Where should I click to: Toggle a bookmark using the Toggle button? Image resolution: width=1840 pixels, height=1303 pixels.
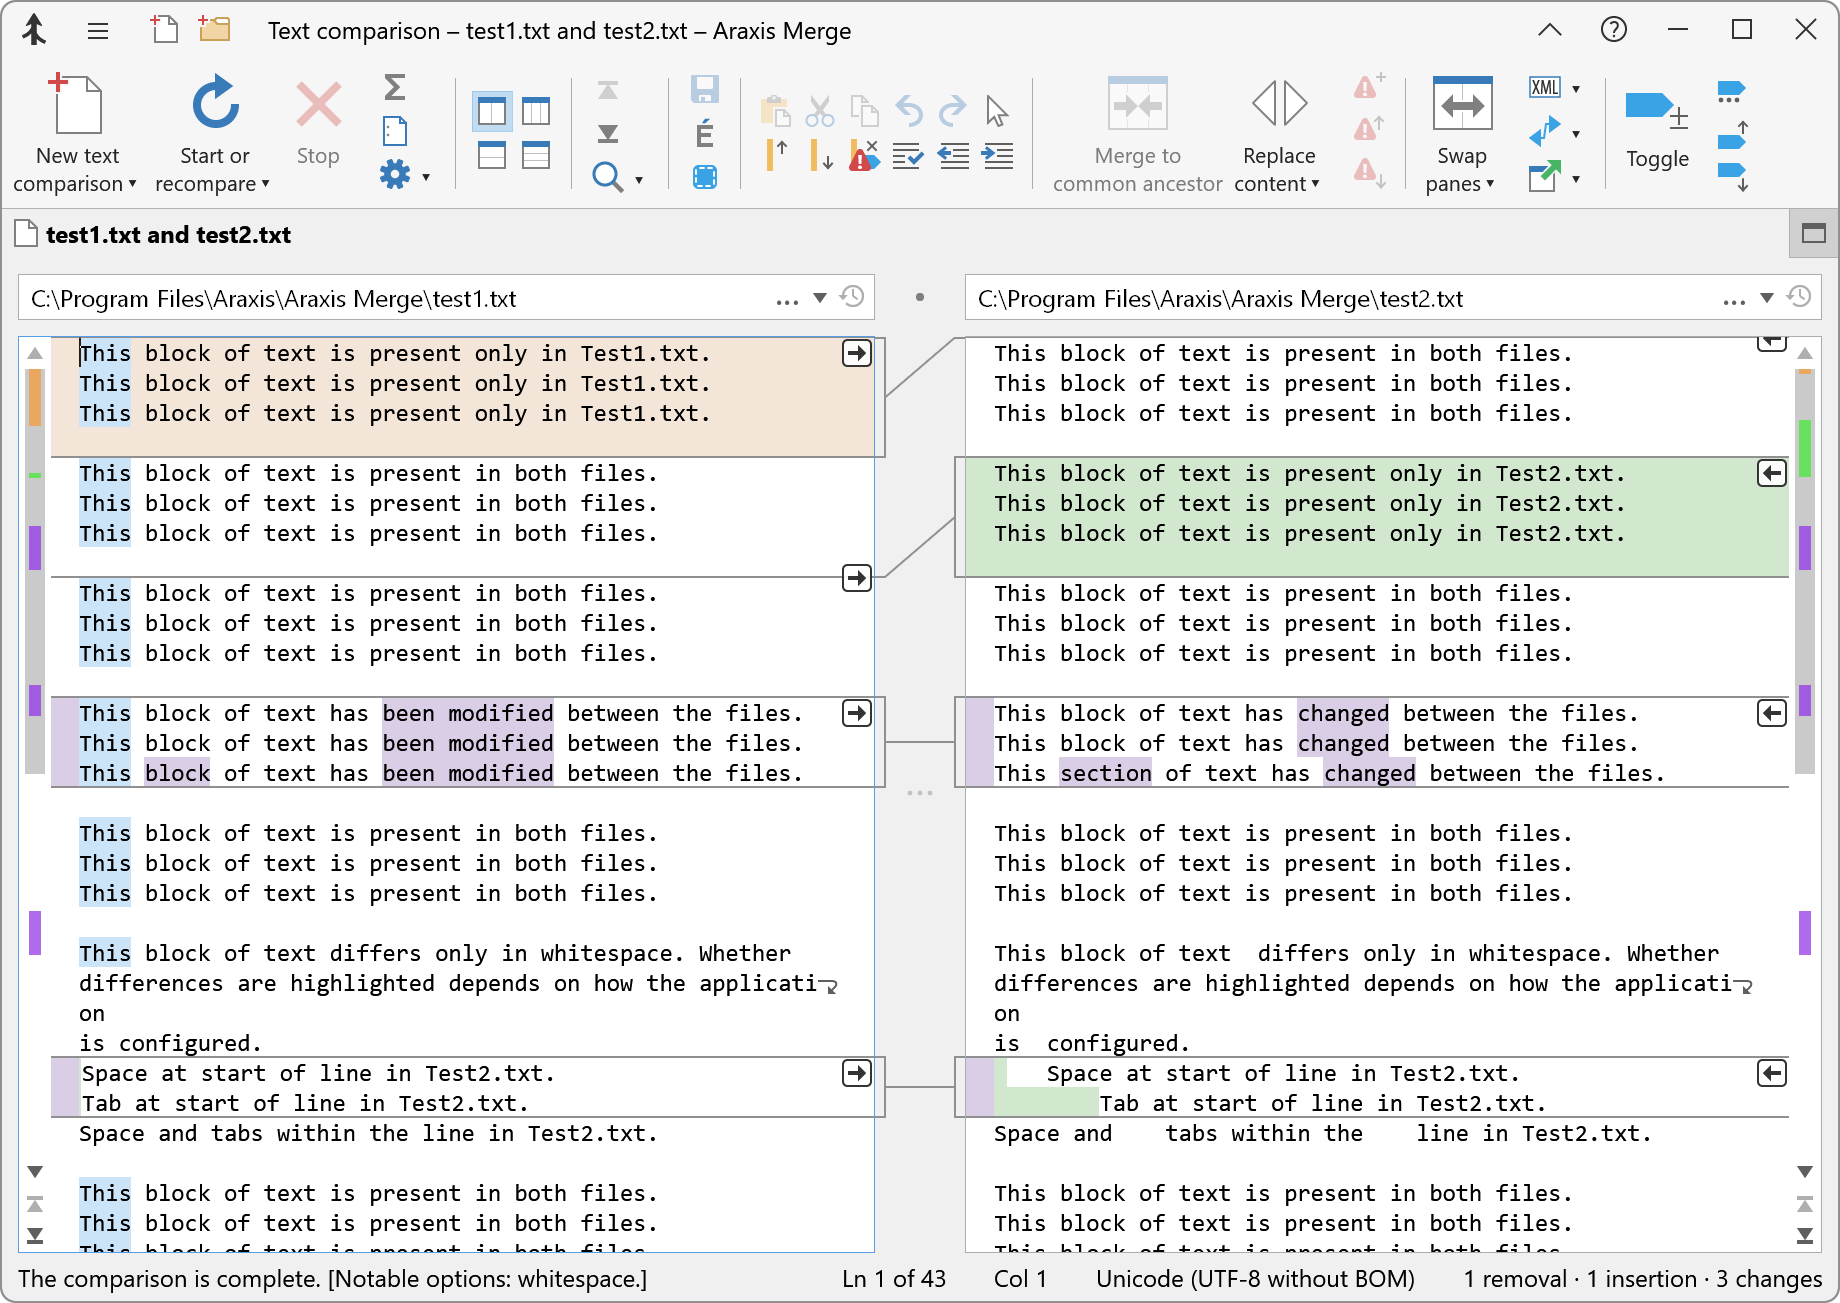click(1656, 130)
